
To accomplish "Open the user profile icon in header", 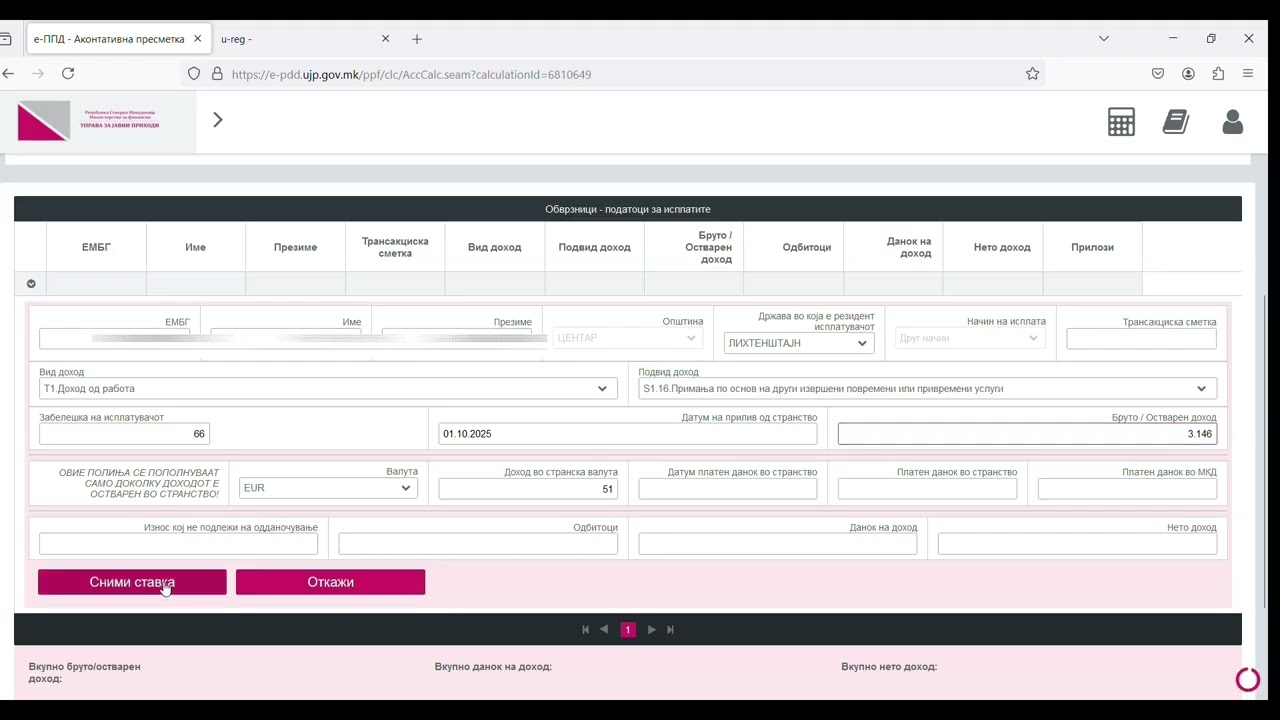I will [x=1232, y=122].
